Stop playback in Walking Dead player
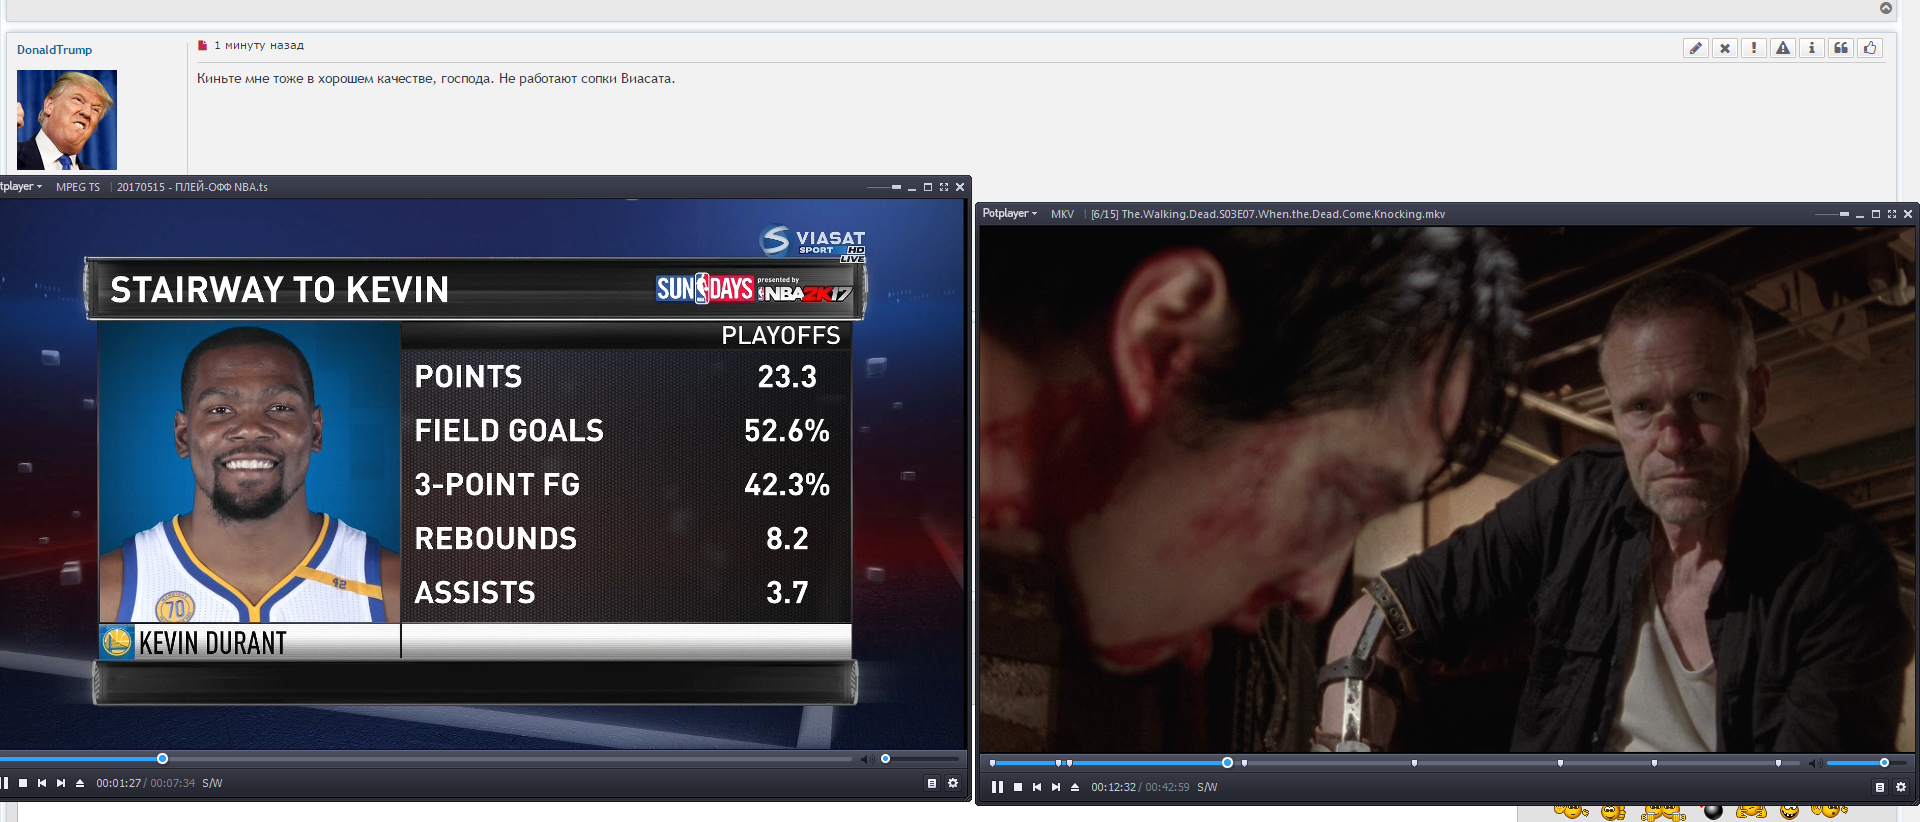Screen dimensions: 1920x822 (x=1018, y=787)
